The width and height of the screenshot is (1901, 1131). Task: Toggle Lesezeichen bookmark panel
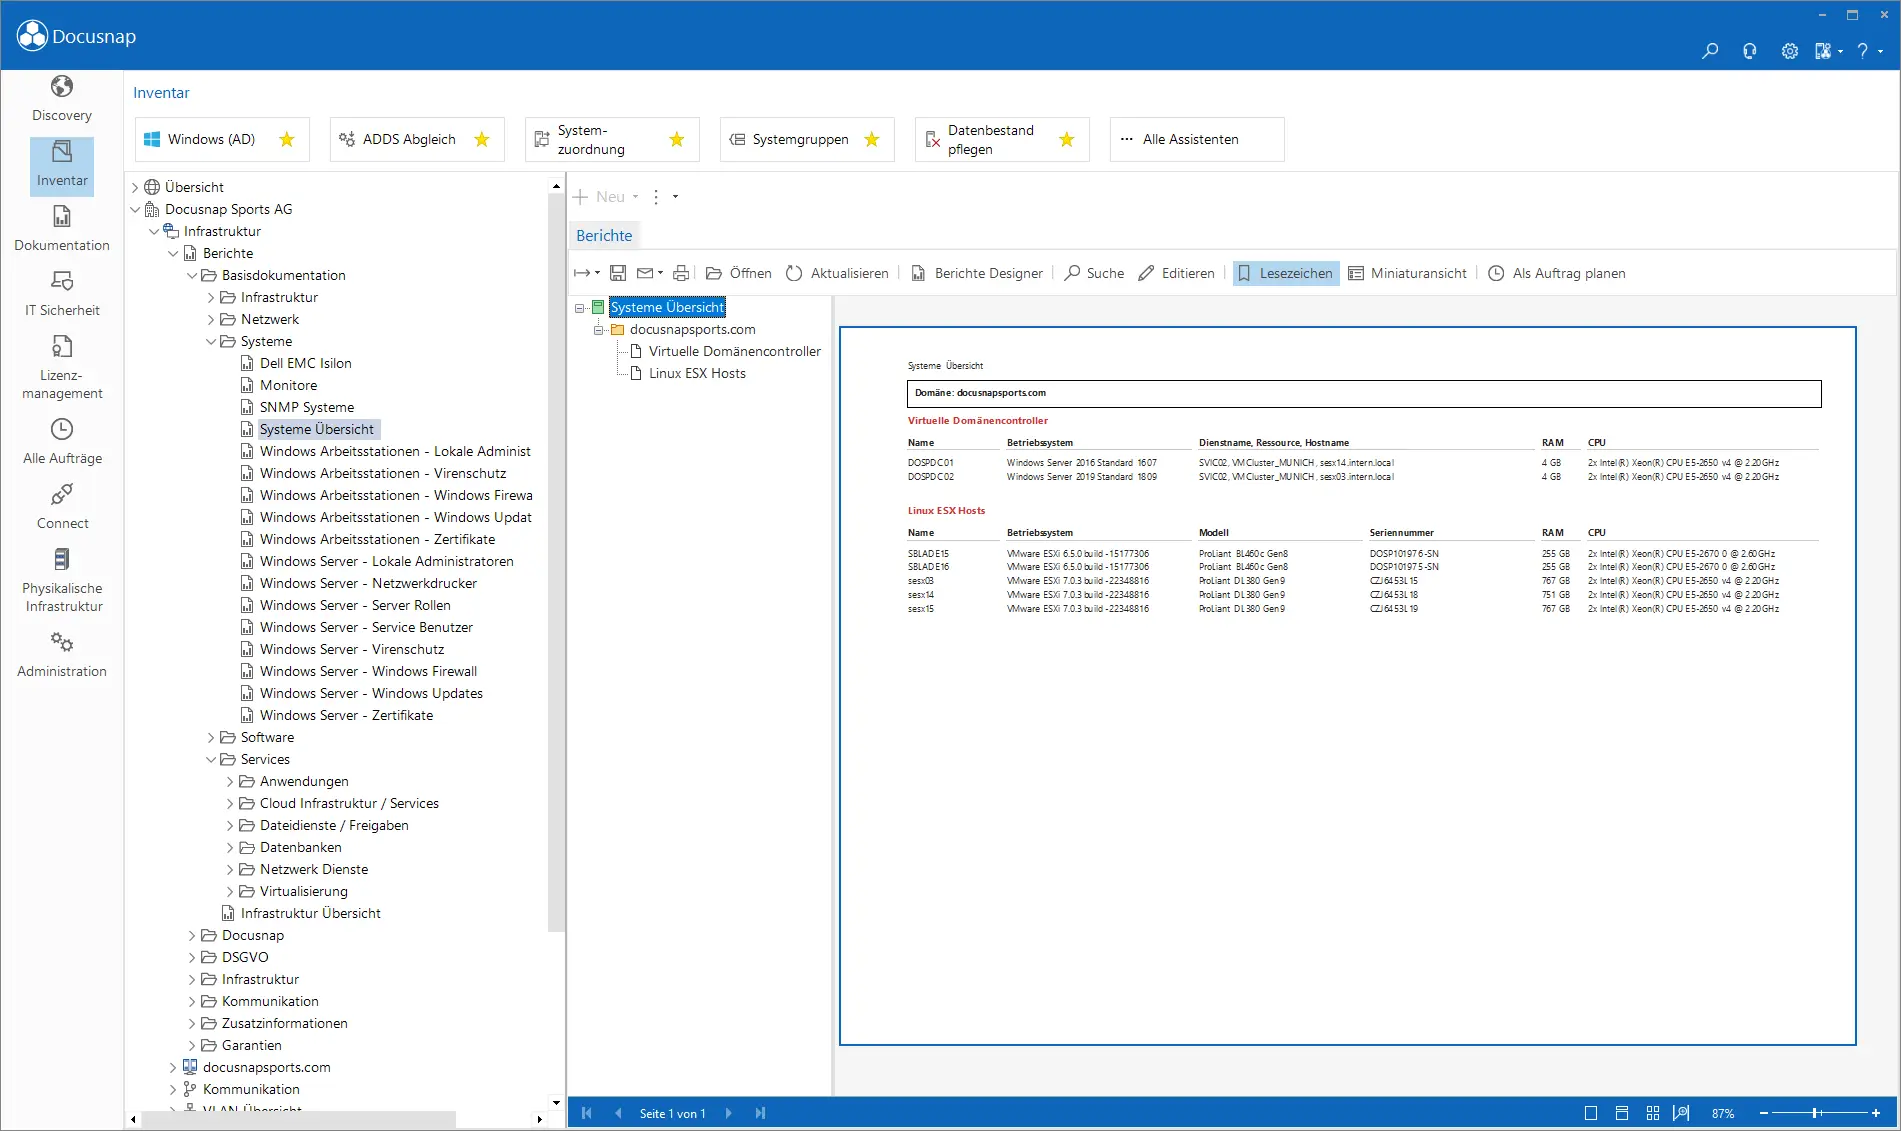(1286, 273)
